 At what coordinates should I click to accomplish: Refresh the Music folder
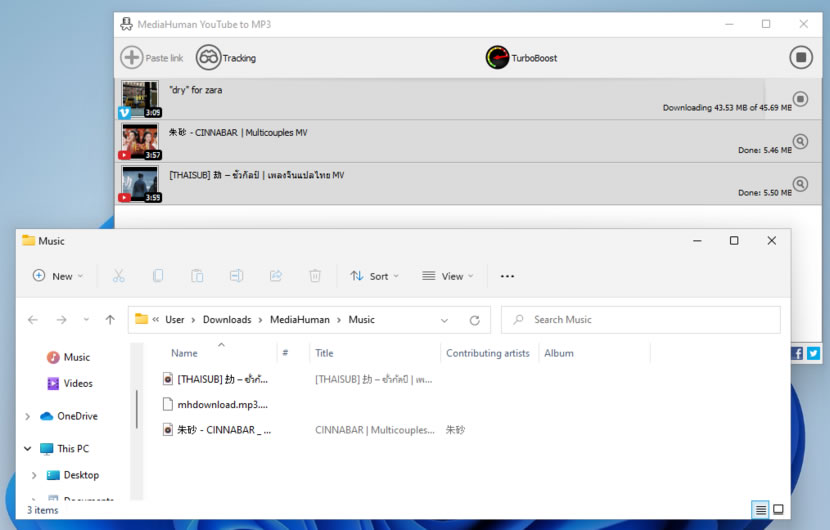pos(475,320)
